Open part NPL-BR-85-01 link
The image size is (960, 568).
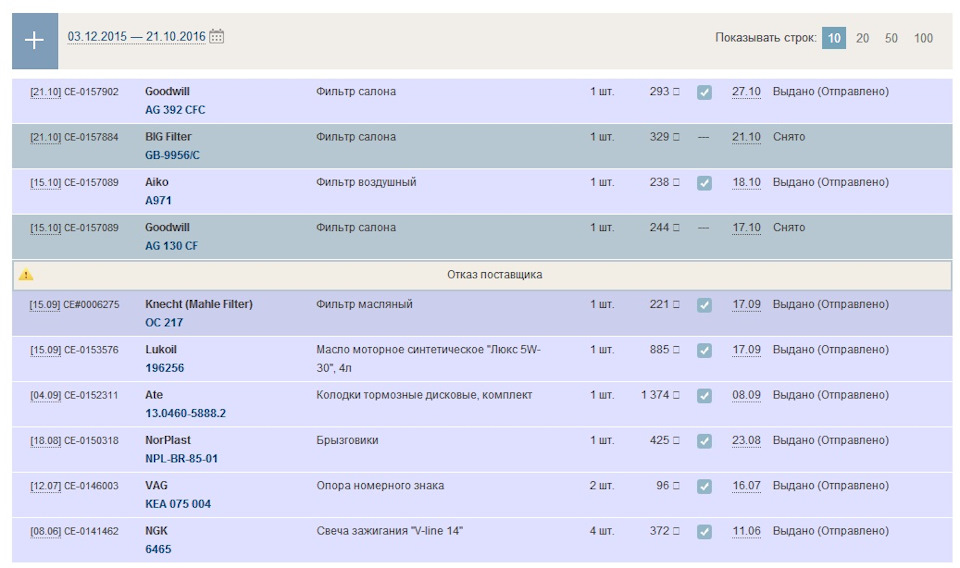tap(181, 459)
